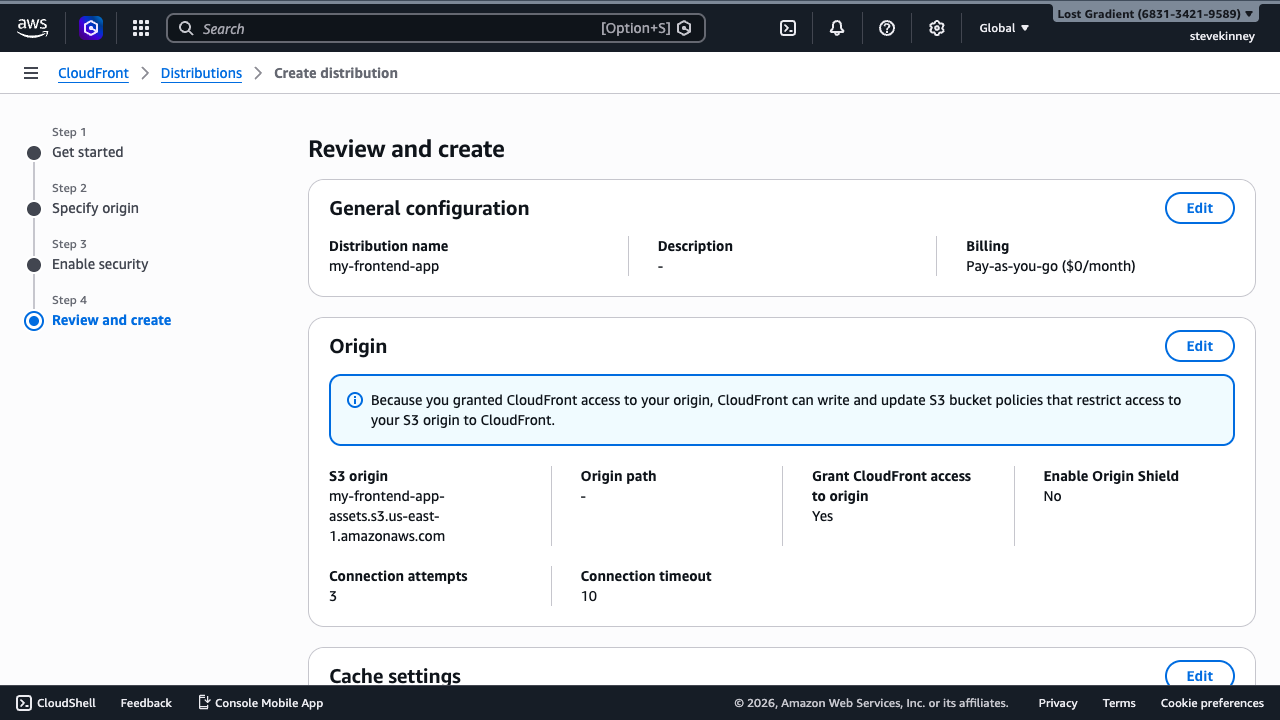Open the Global region dropdown
Image resolution: width=1280 pixels, height=720 pixels.
click(x=1004, y=28)
